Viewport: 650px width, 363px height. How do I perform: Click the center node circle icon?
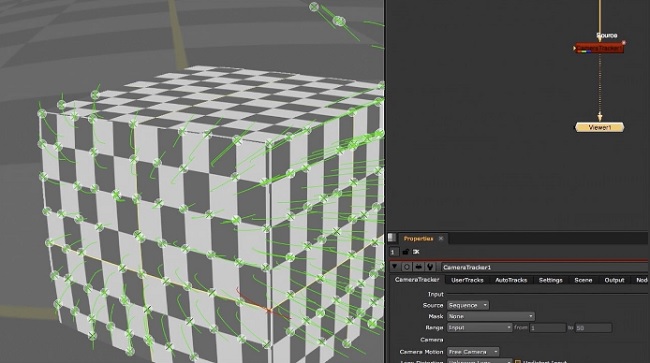point(407,267)
